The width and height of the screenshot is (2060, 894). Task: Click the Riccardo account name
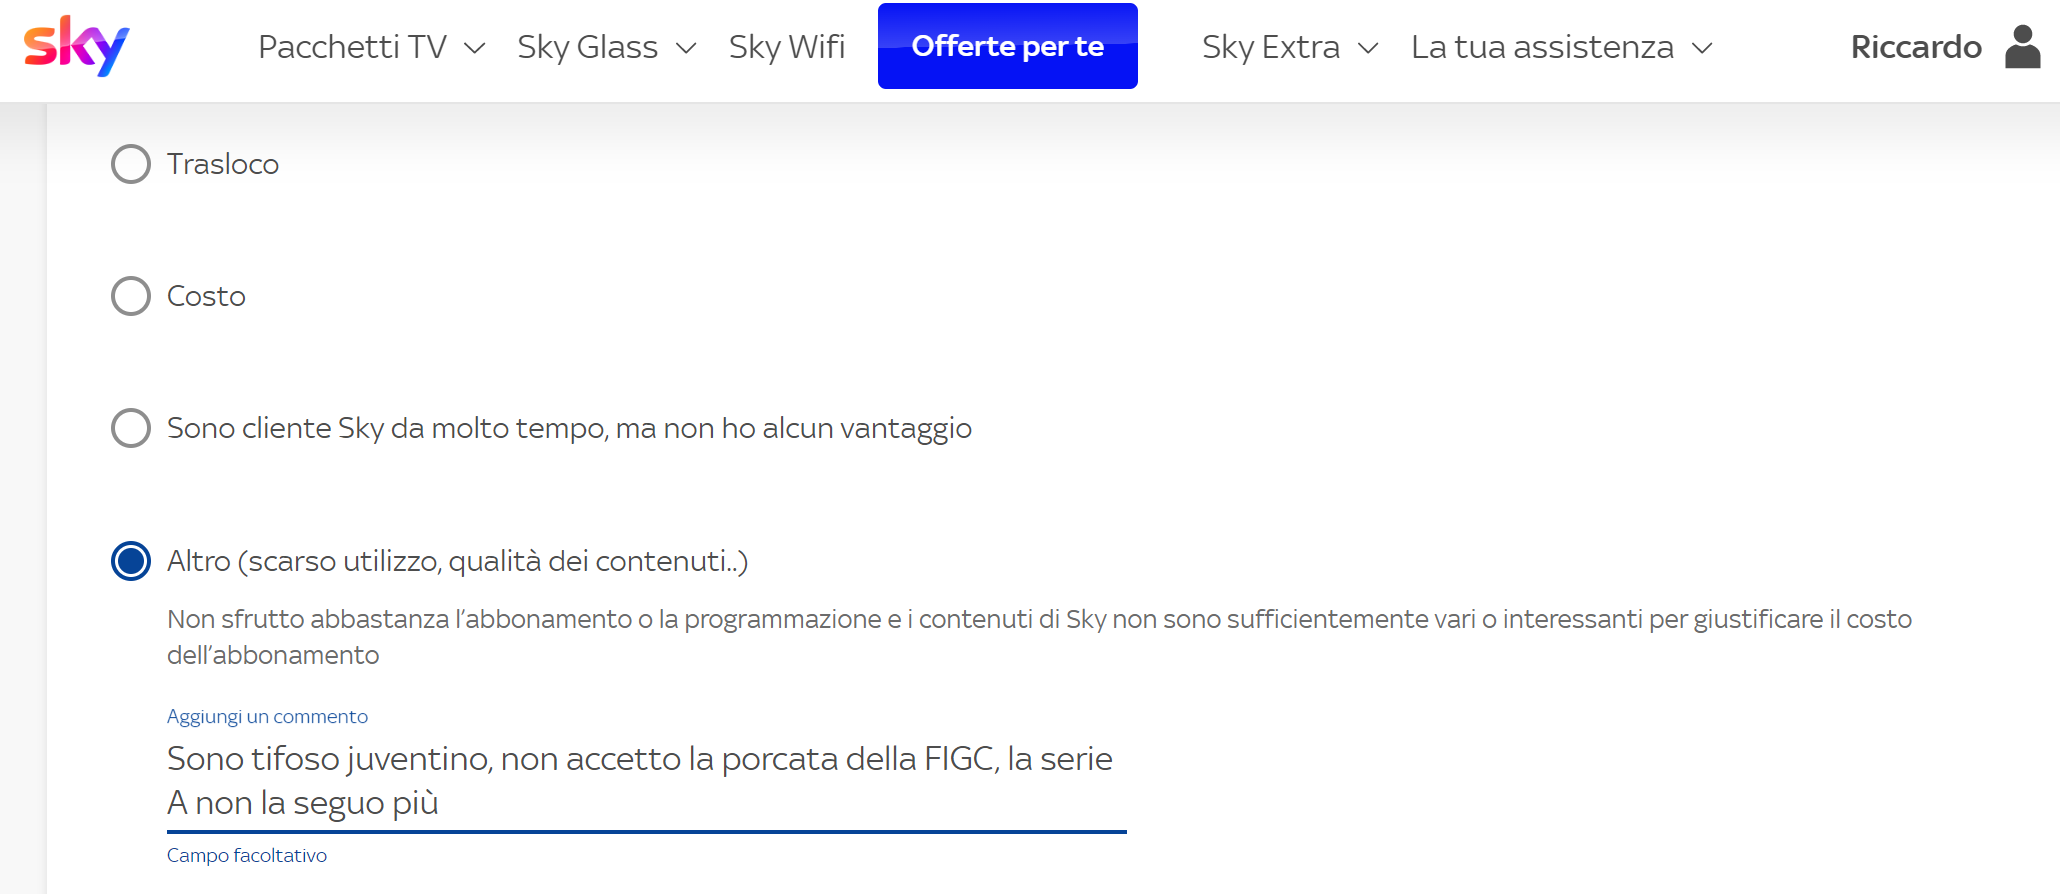point(1916,47)
